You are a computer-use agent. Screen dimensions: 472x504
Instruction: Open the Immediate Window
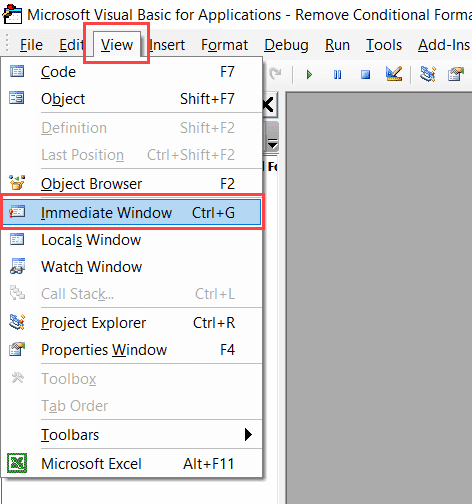pos(132,212)
